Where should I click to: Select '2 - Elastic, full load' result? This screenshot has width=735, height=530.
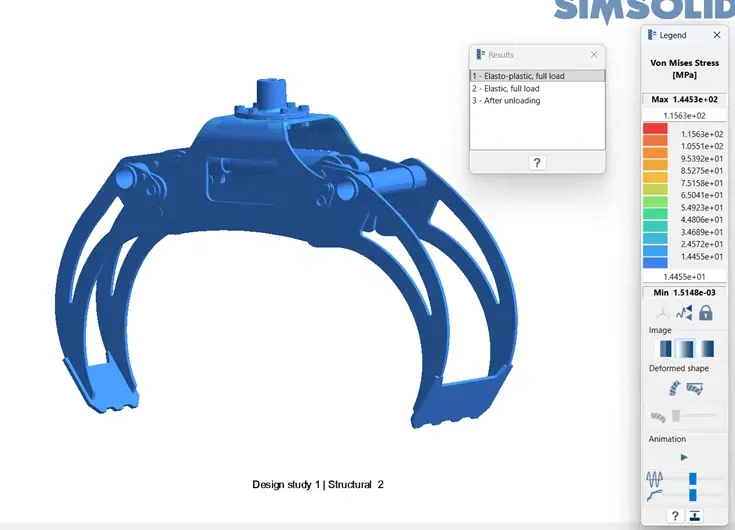click(x=537, y=88)
